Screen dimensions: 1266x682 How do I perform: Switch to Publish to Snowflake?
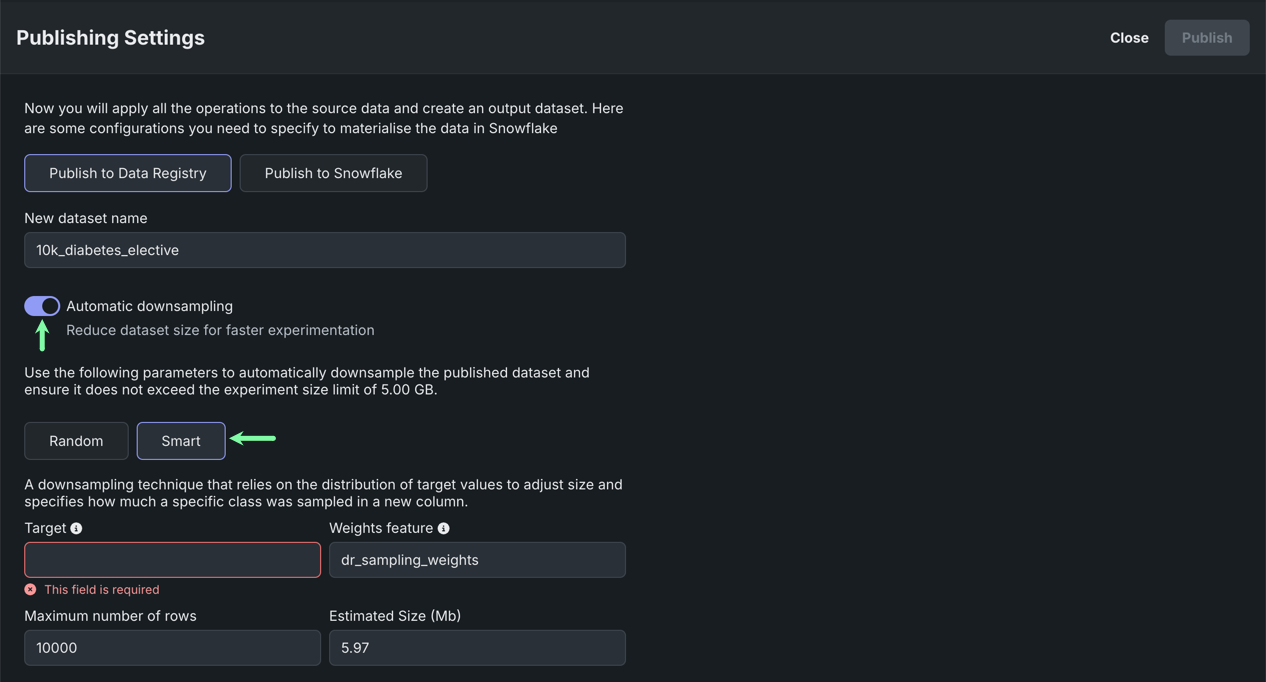[x=333, y=173]
